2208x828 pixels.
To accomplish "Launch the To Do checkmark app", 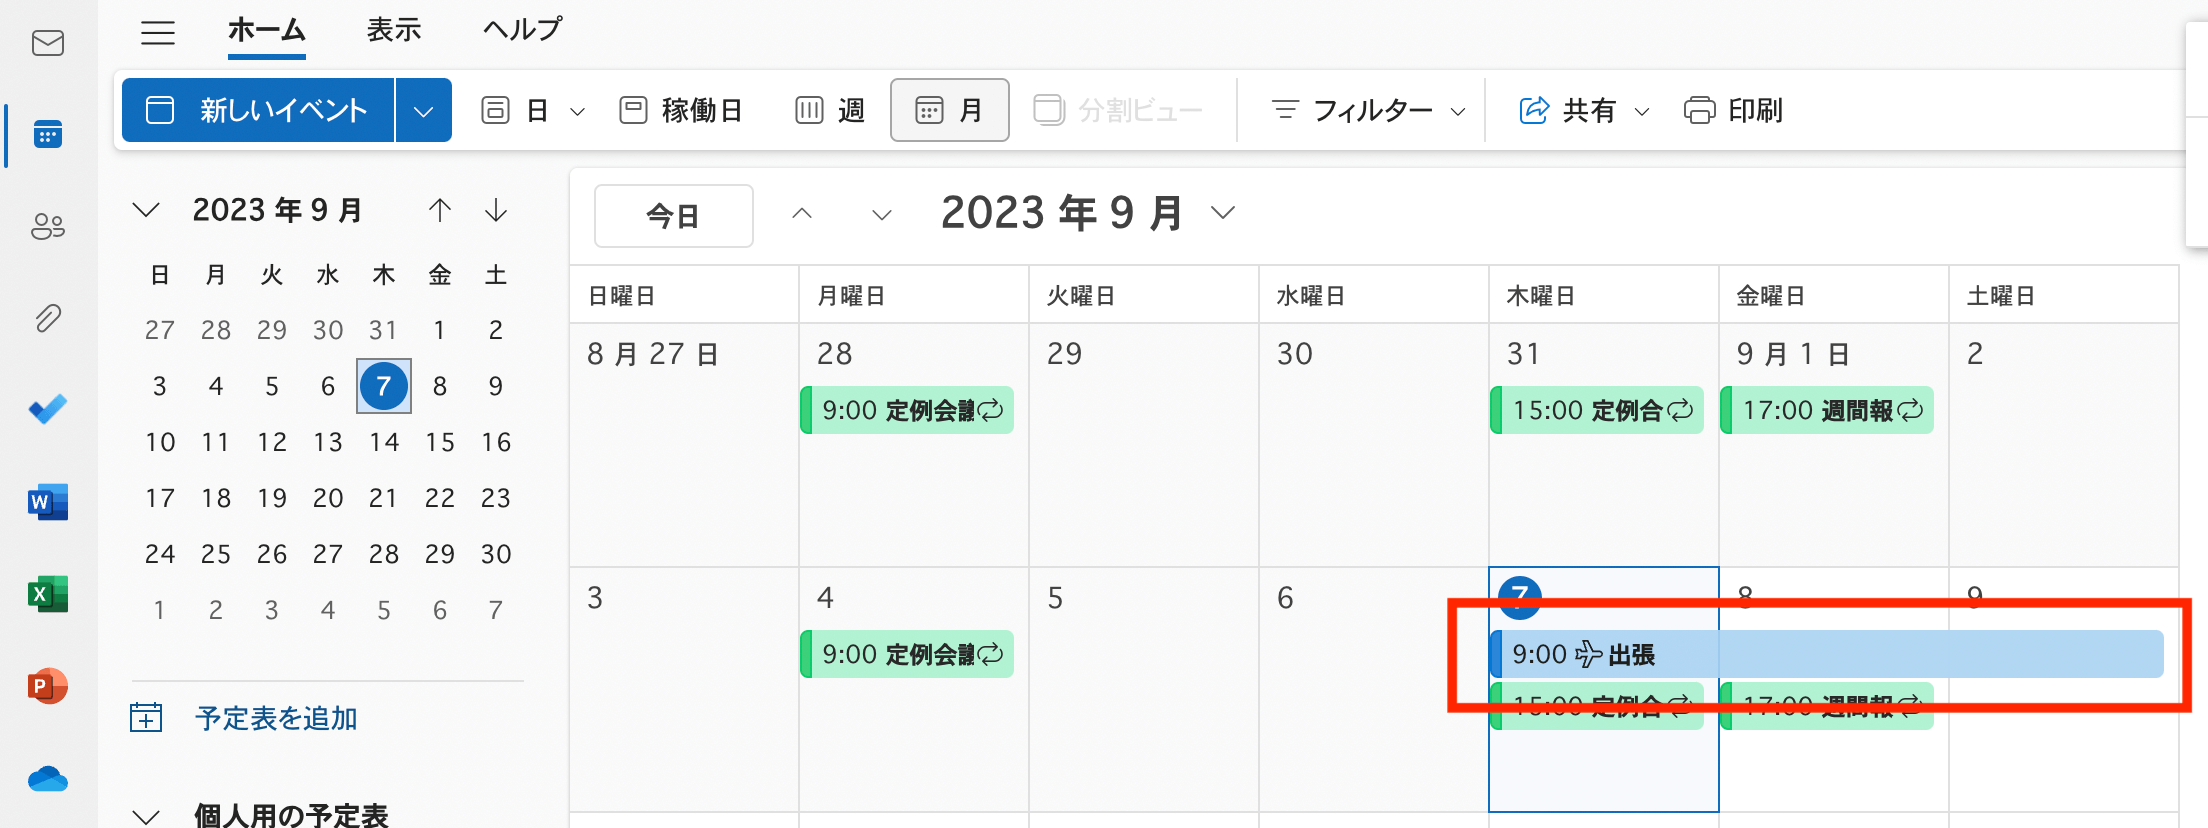I will (x=48, y=408).
